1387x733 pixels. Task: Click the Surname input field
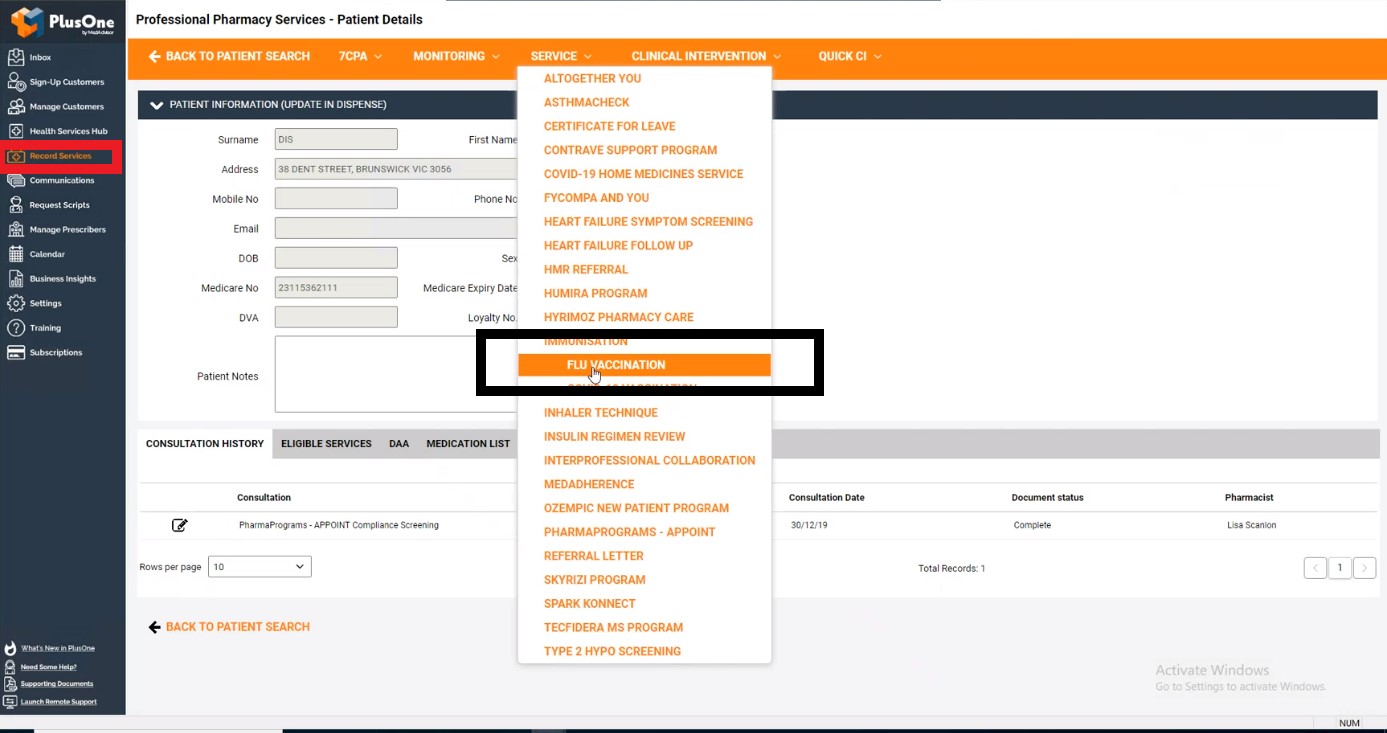click(336, 140)
